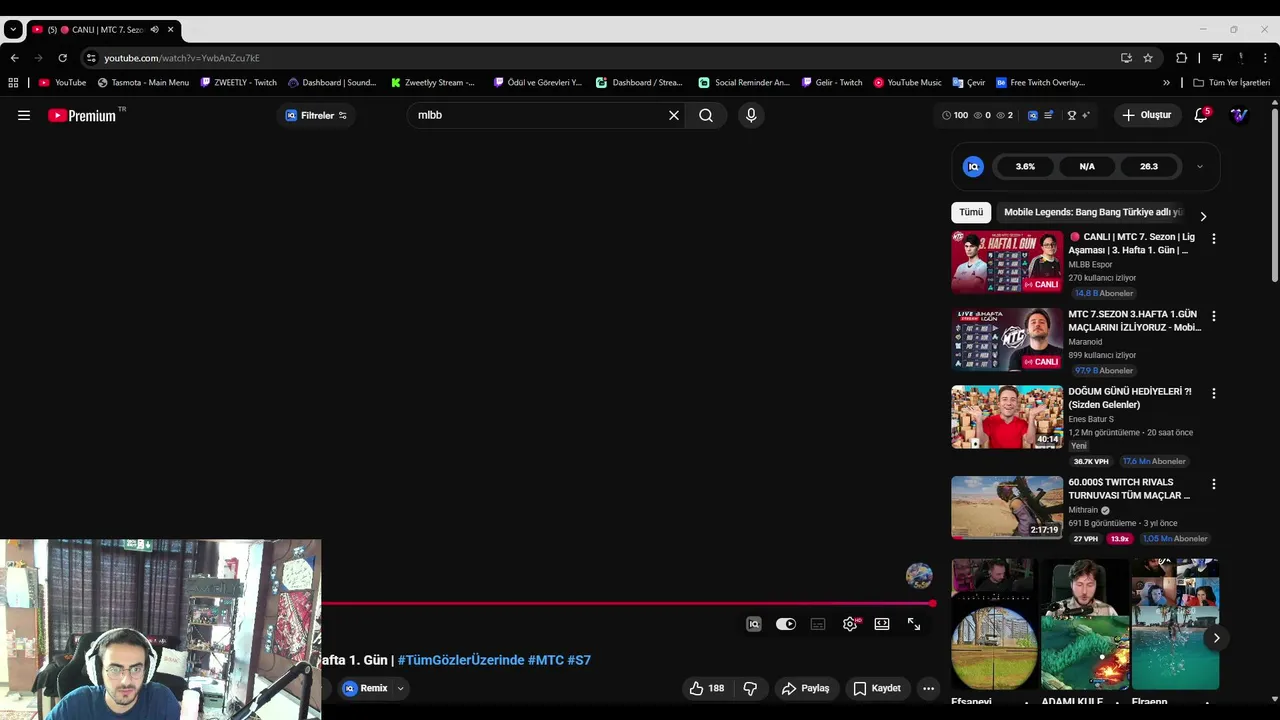Toggle subtitles captions in player
Screen dimensions: 1280x720
(818, 624)
